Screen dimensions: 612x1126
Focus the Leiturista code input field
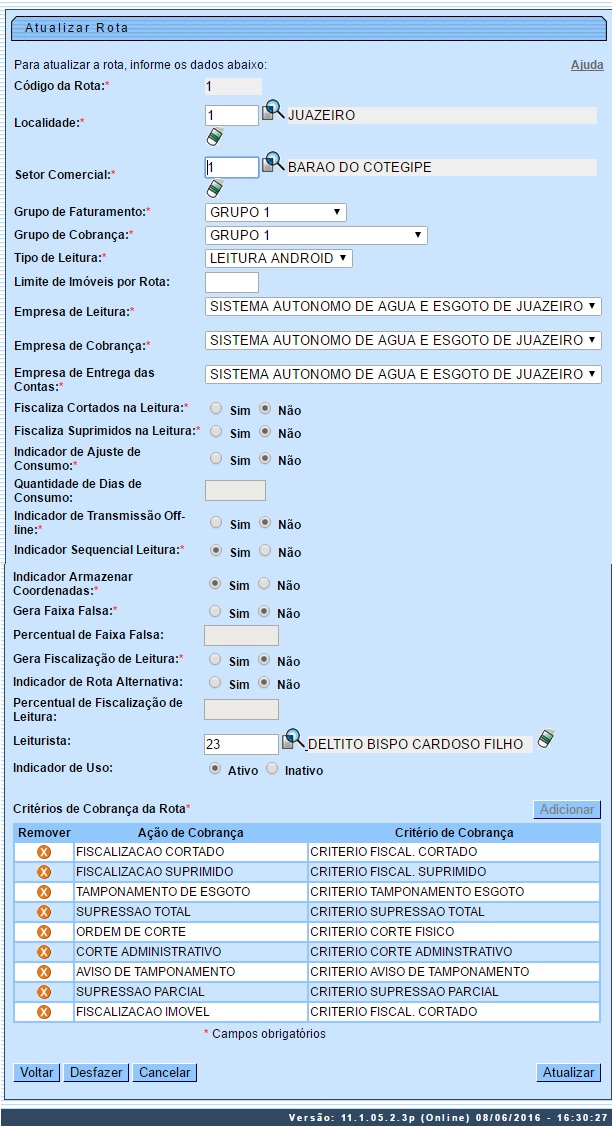coord(241,744)
